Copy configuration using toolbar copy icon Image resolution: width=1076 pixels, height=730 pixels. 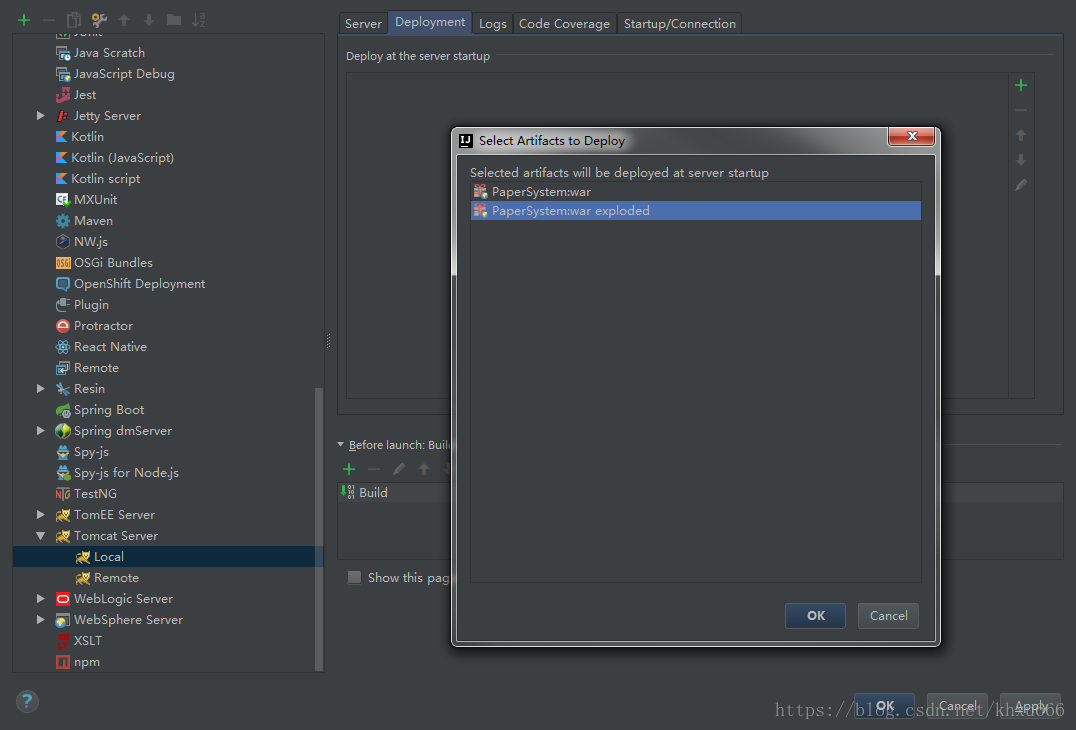[73, 20]
